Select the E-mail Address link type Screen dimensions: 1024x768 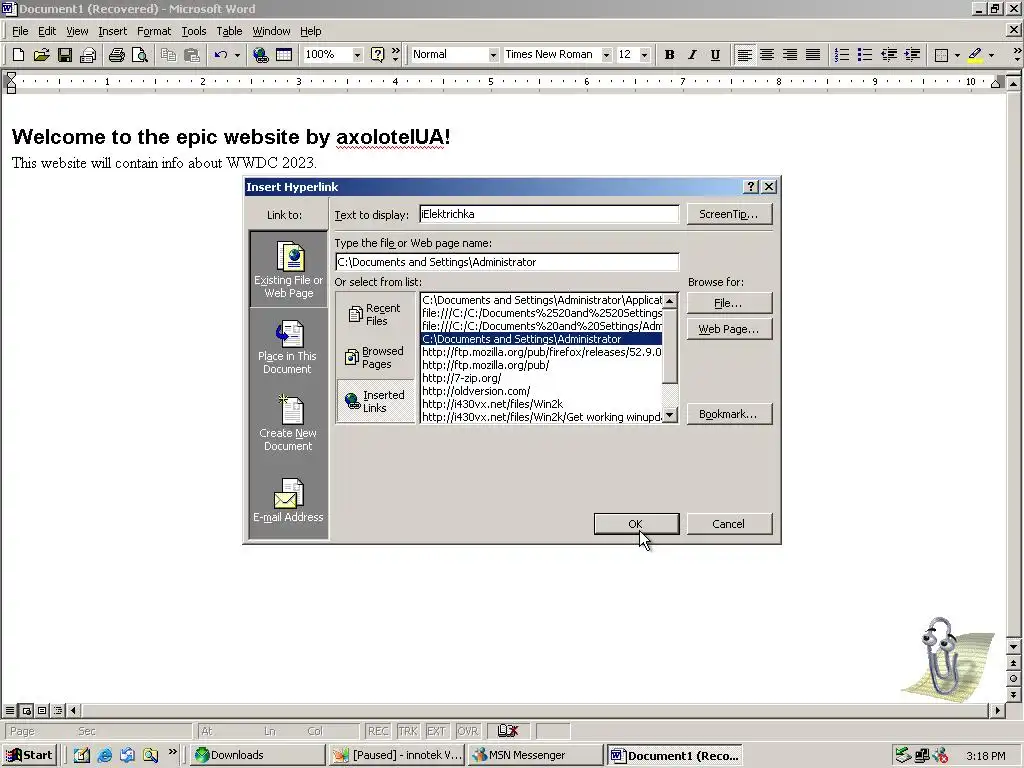[288, 501]
